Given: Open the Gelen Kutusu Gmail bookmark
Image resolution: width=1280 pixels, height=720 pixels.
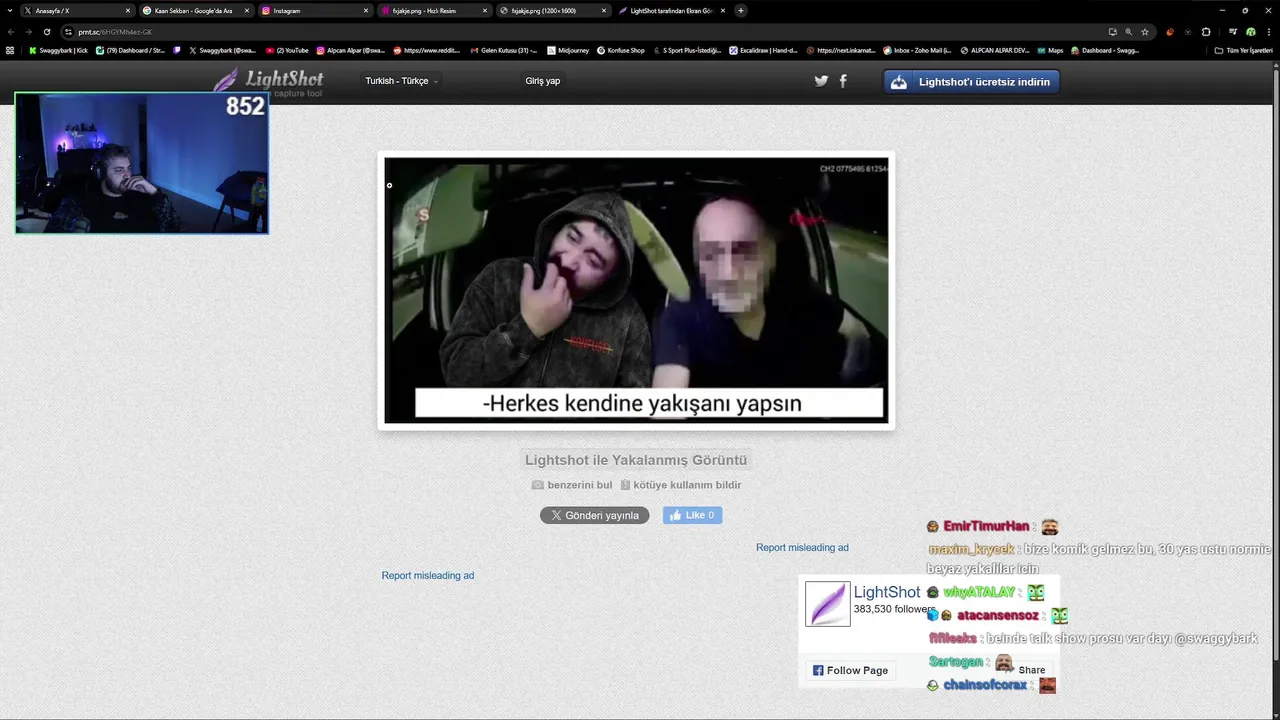Looking at the screenshot, I should pyautogui.click(x=503, y=50).
